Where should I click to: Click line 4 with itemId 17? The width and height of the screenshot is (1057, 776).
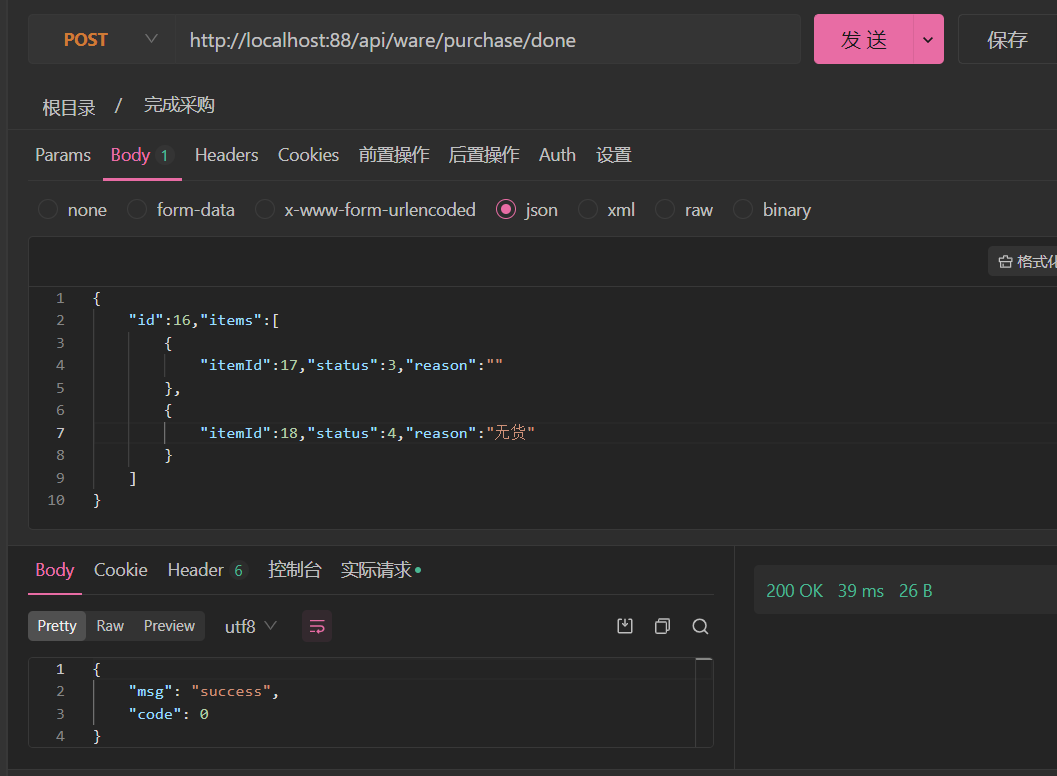pos(351,365)
